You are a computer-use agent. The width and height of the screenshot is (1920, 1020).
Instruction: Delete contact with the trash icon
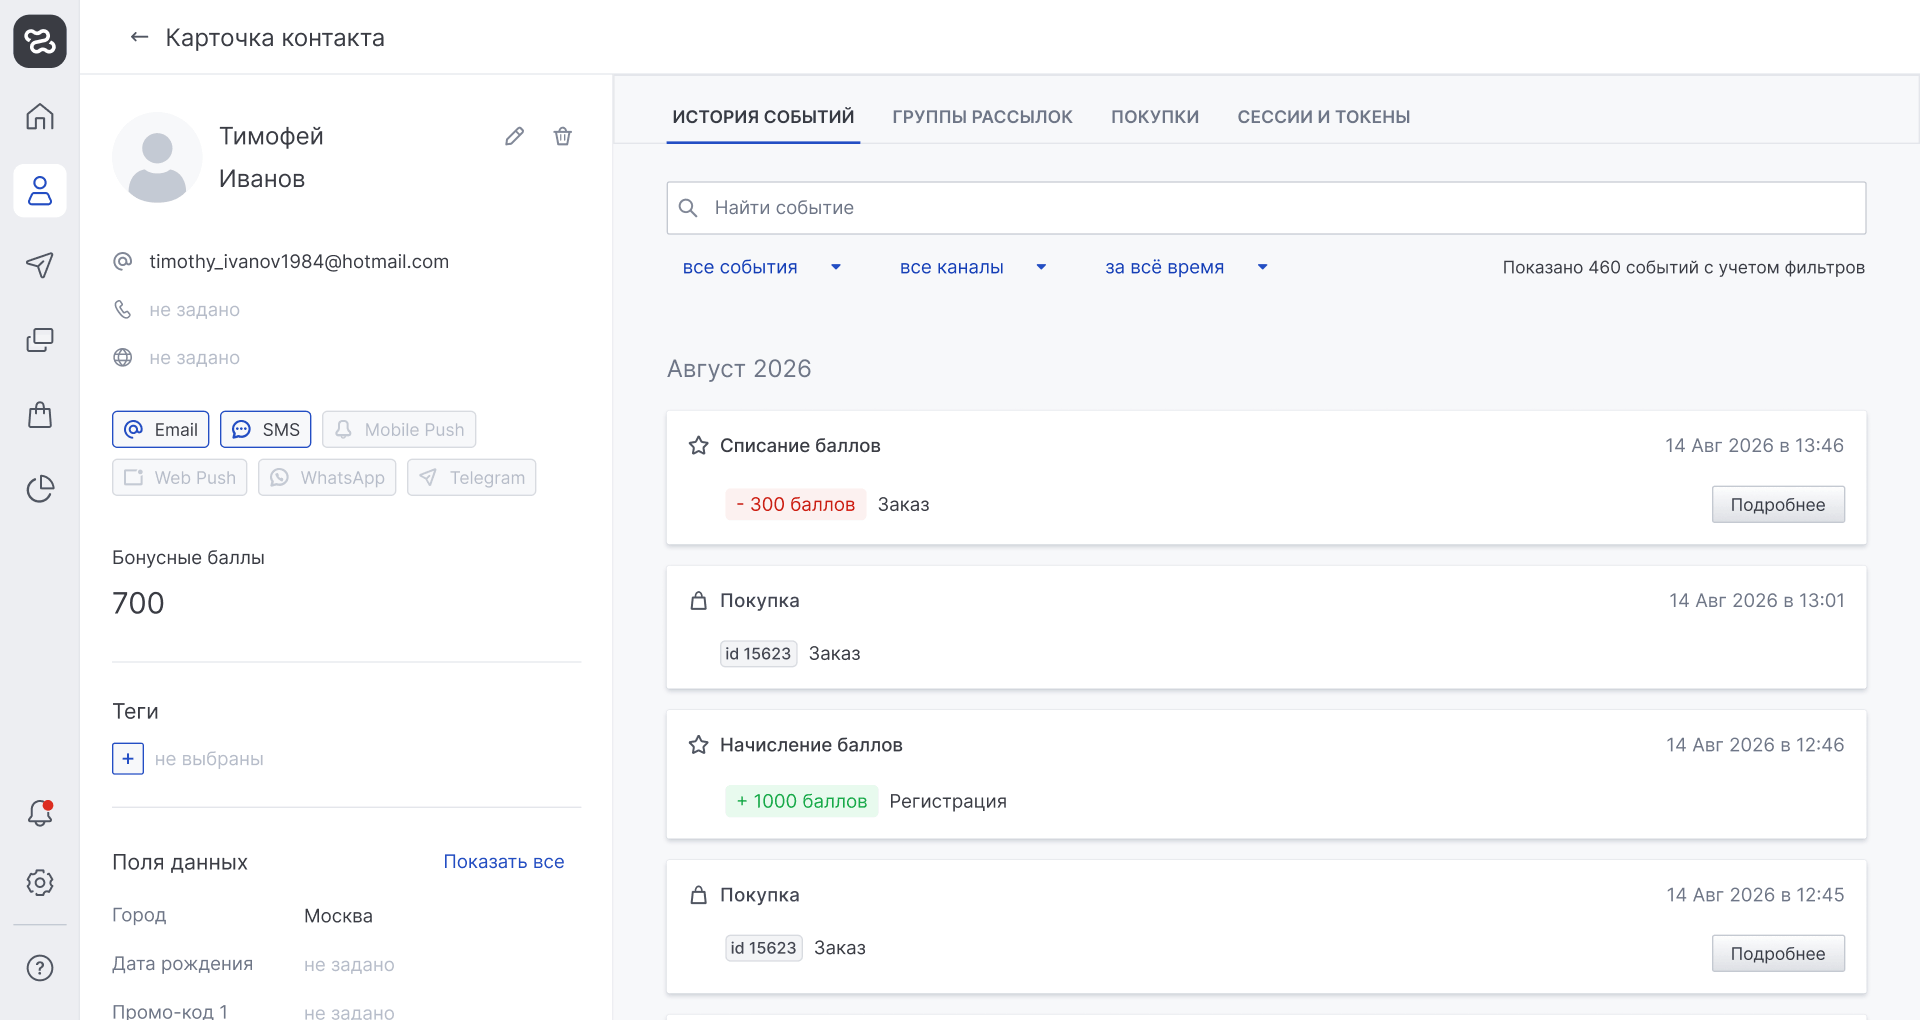563,136
